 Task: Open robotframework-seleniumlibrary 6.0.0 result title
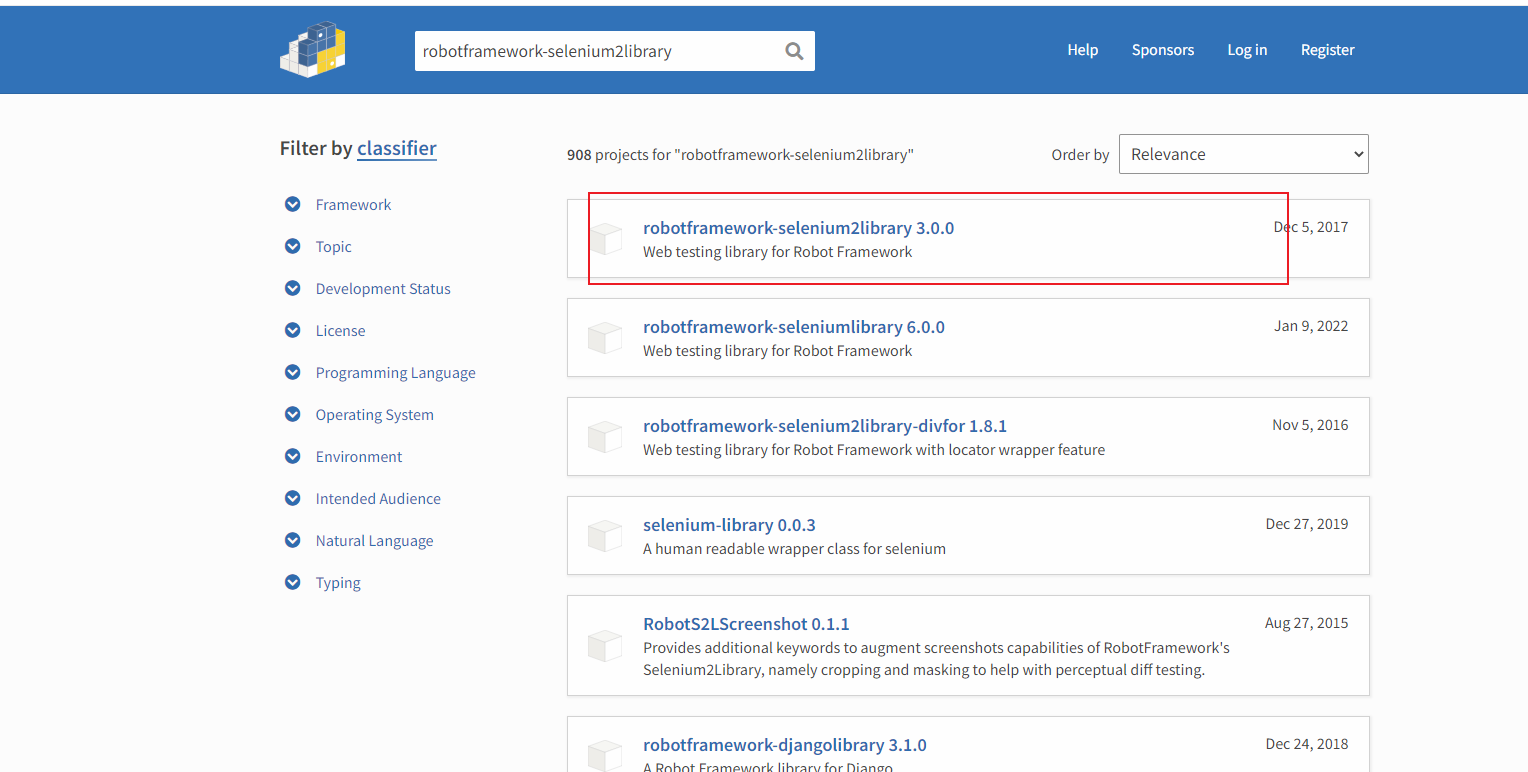(x=794, y=327)
